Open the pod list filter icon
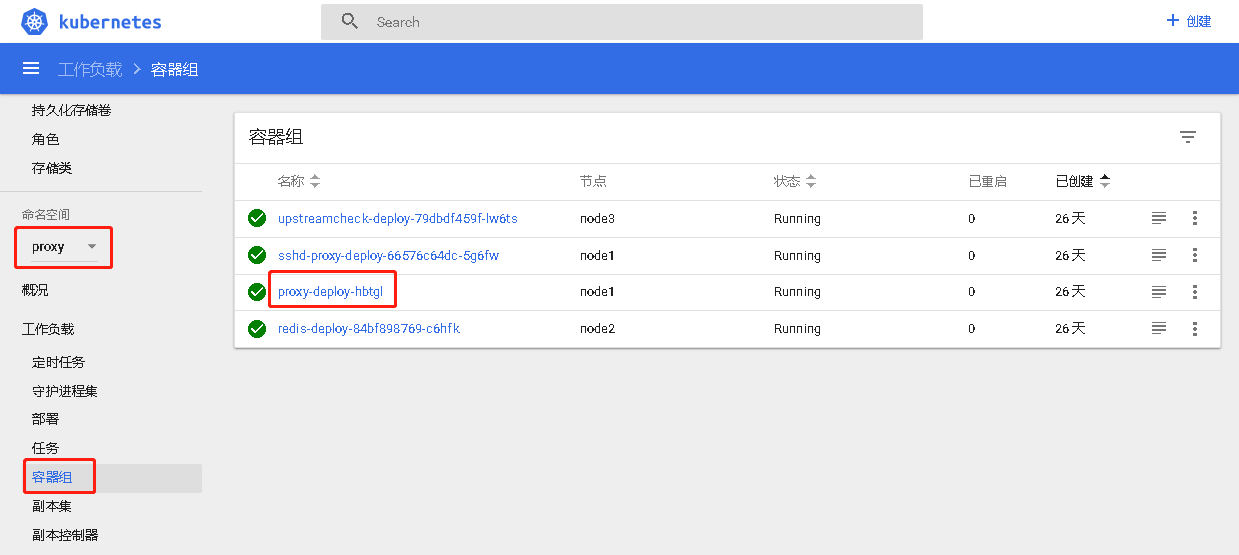The image size is (1239, 555). 1187,138
